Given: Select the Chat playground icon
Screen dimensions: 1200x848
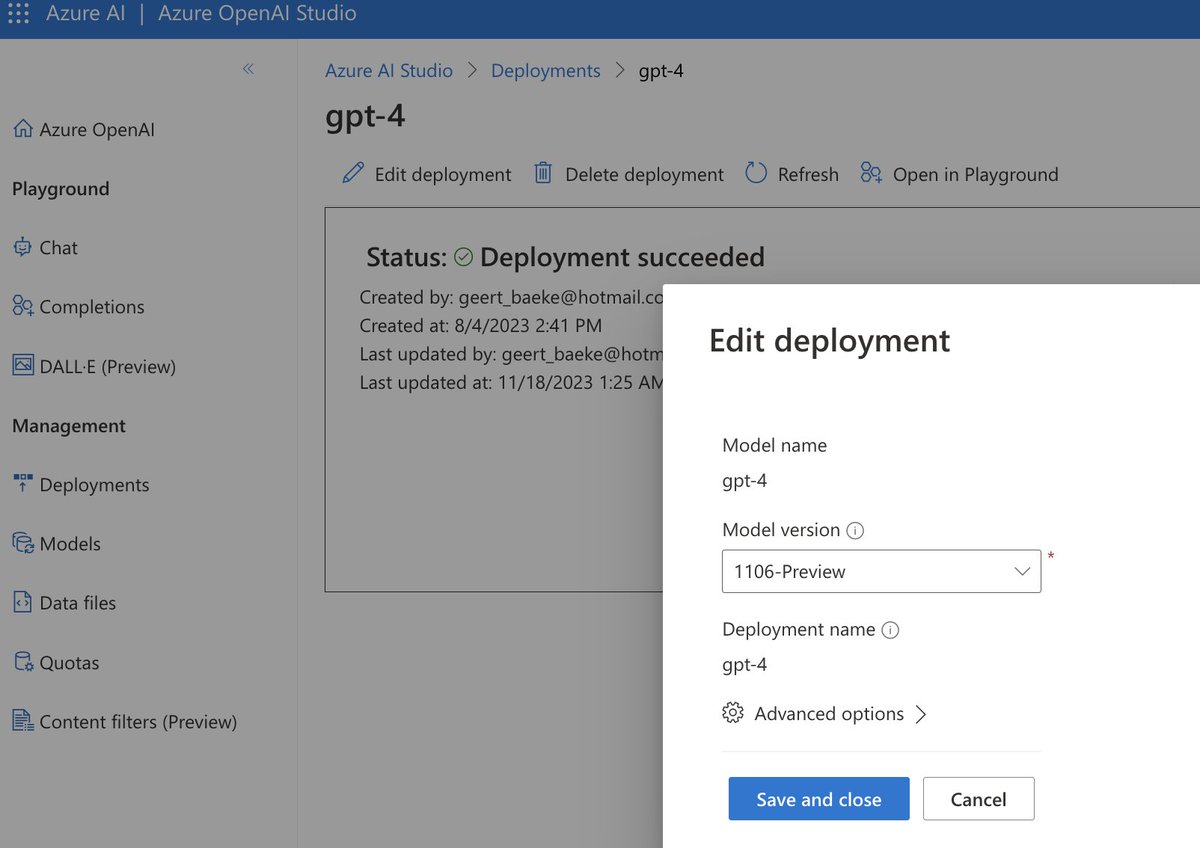Looking at the screenshot, I should pos(22,247).
